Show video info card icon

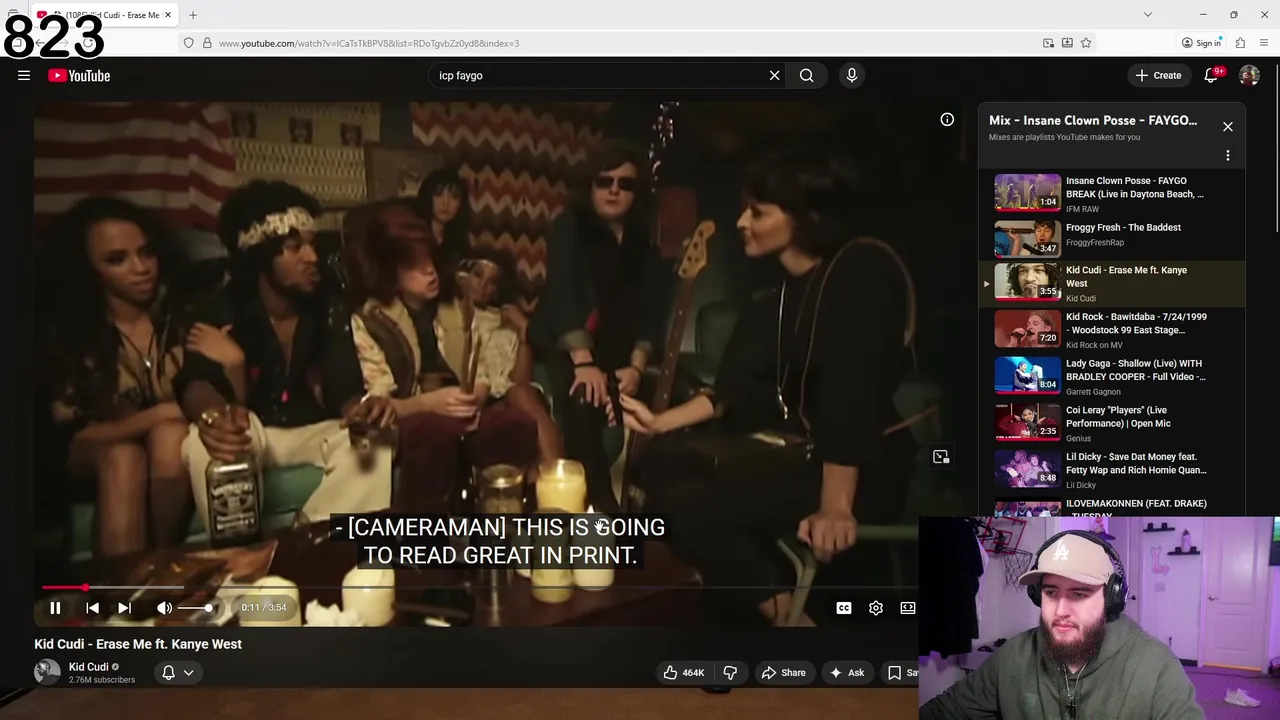pos(947,119)
